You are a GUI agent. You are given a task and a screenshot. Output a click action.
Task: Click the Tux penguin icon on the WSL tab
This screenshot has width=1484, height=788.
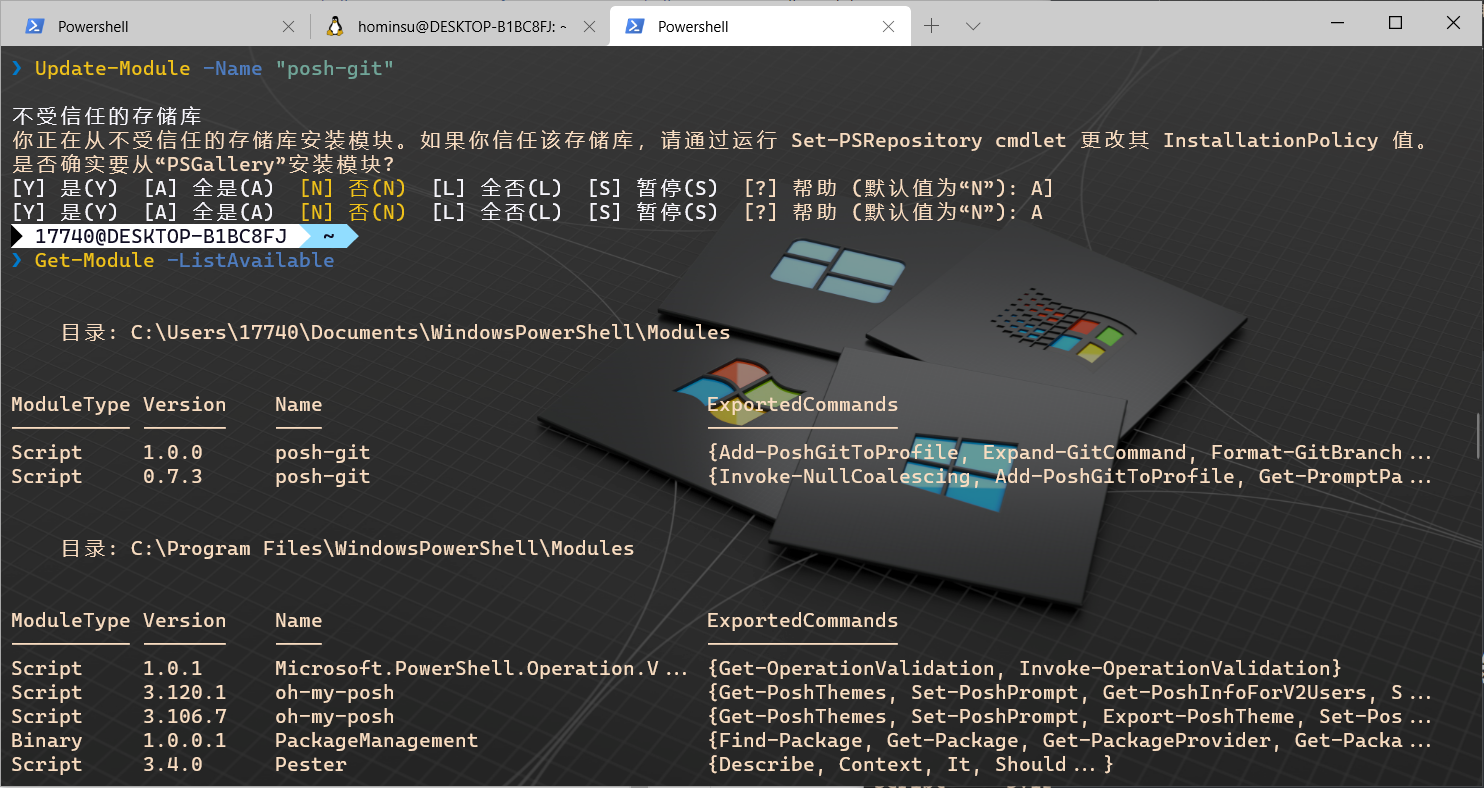pyautogui.click(x=335, y=26)
